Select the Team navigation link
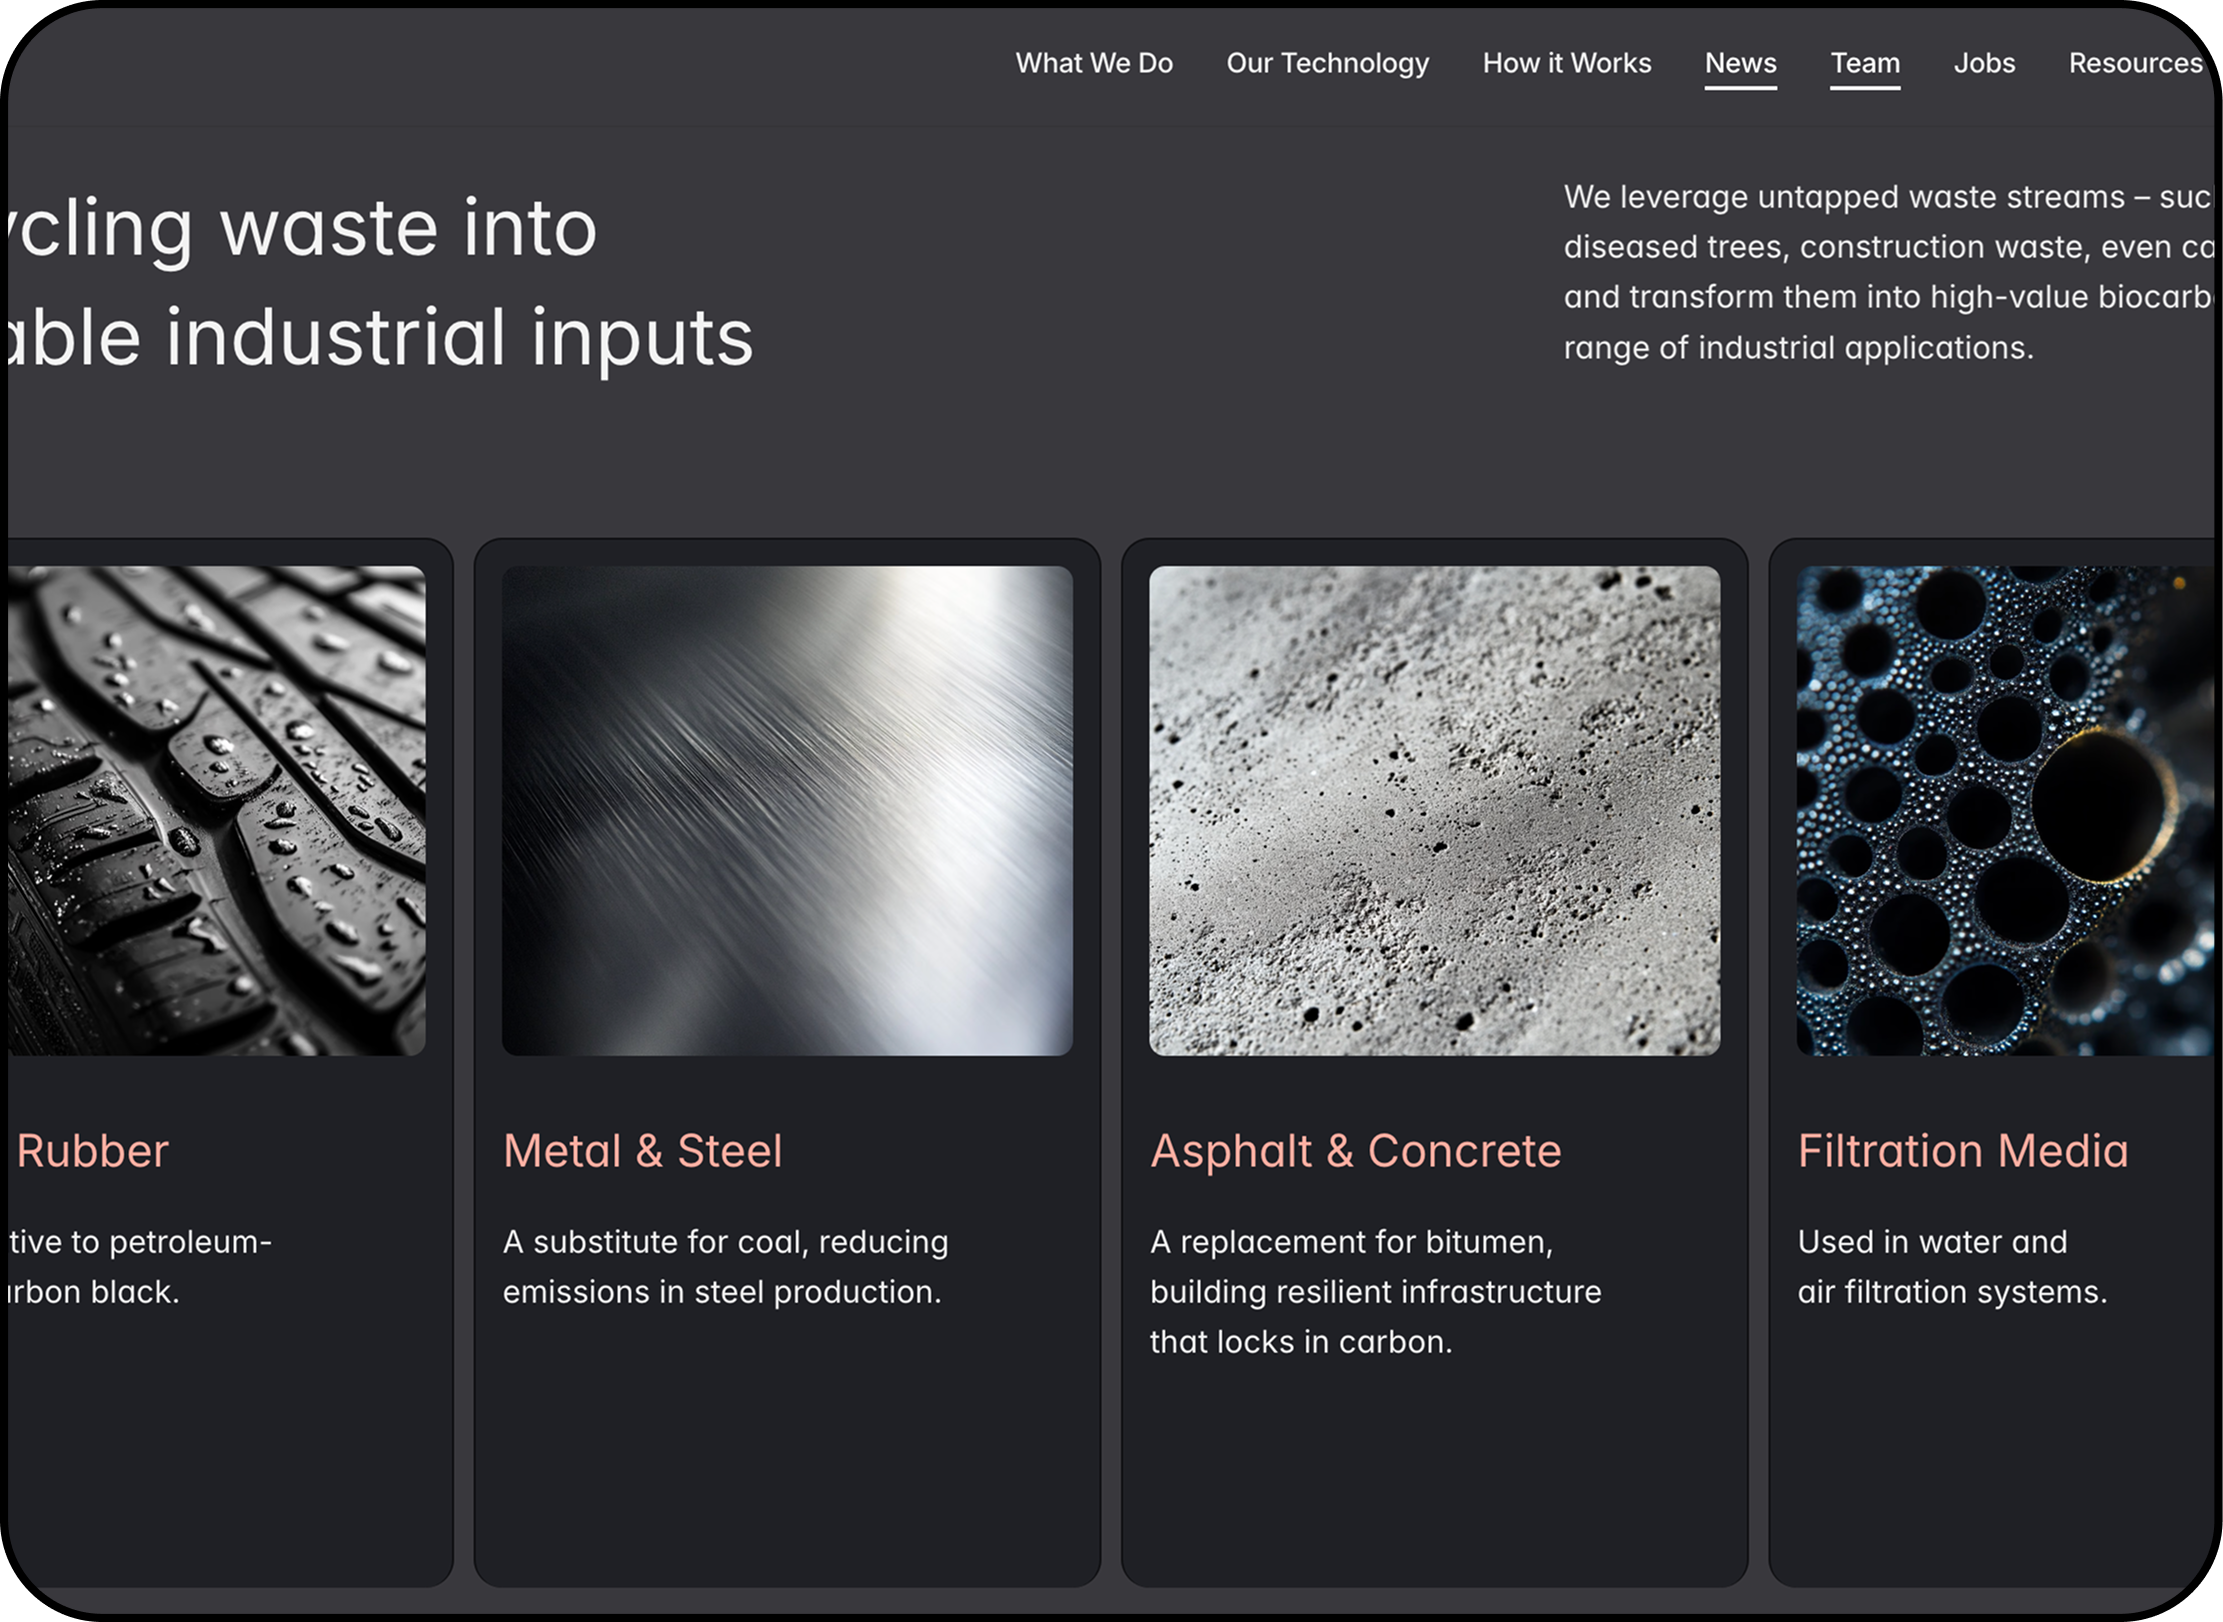The width and height of the screenshot is (2223, 1622). [1864, 63]
